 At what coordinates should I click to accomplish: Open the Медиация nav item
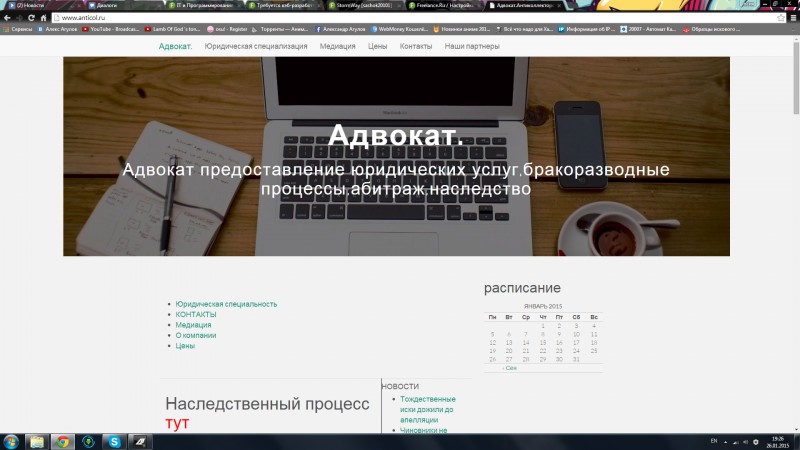pos(337,46)
